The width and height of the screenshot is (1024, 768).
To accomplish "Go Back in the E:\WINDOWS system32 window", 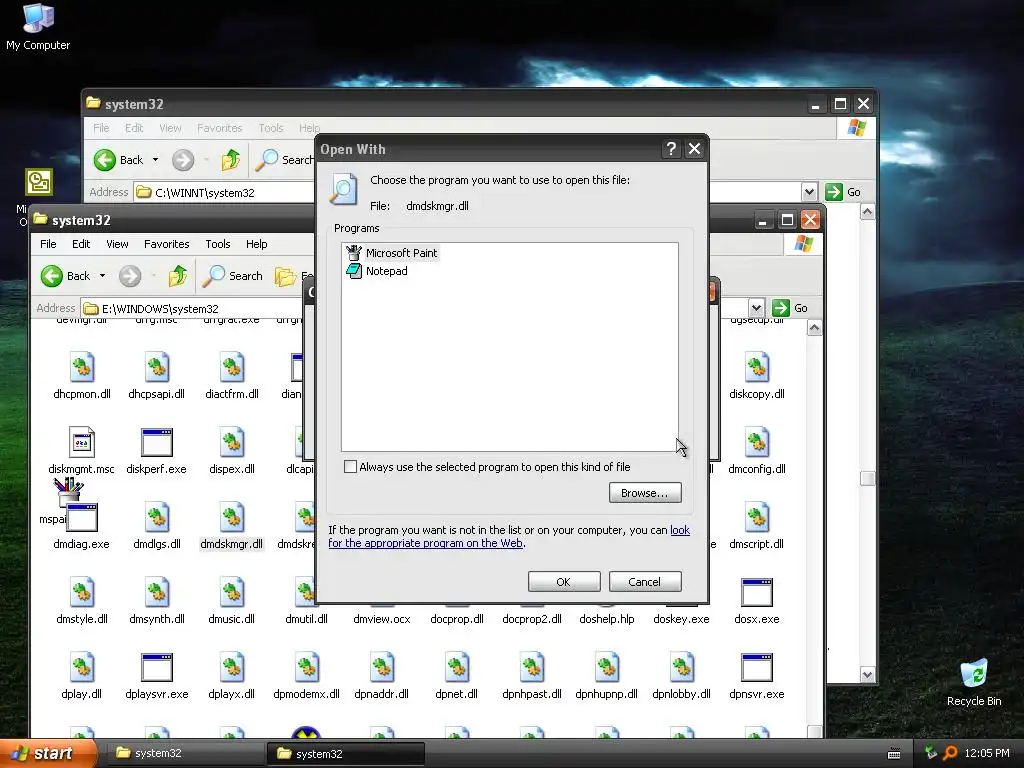I will [66, 276].
